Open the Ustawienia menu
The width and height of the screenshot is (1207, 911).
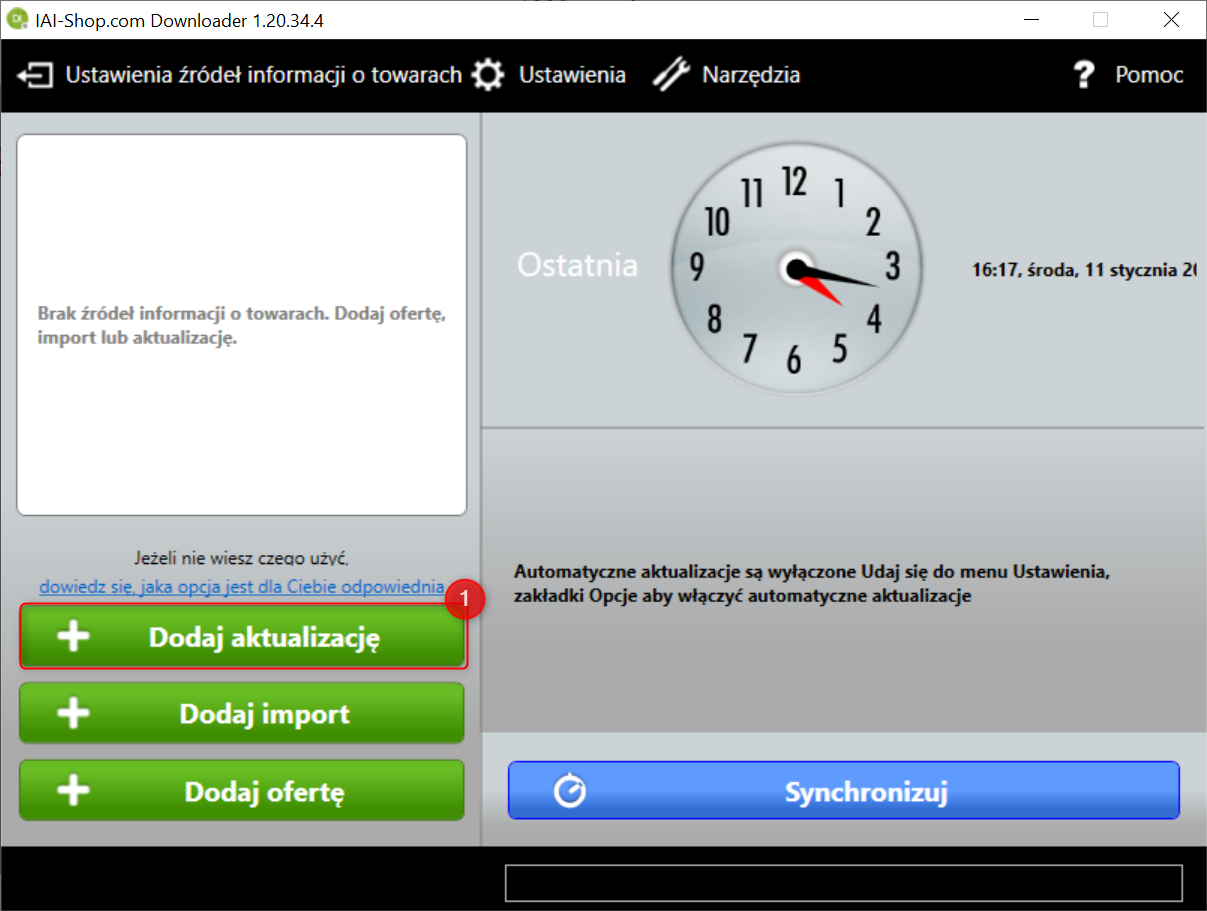[572, 75]
